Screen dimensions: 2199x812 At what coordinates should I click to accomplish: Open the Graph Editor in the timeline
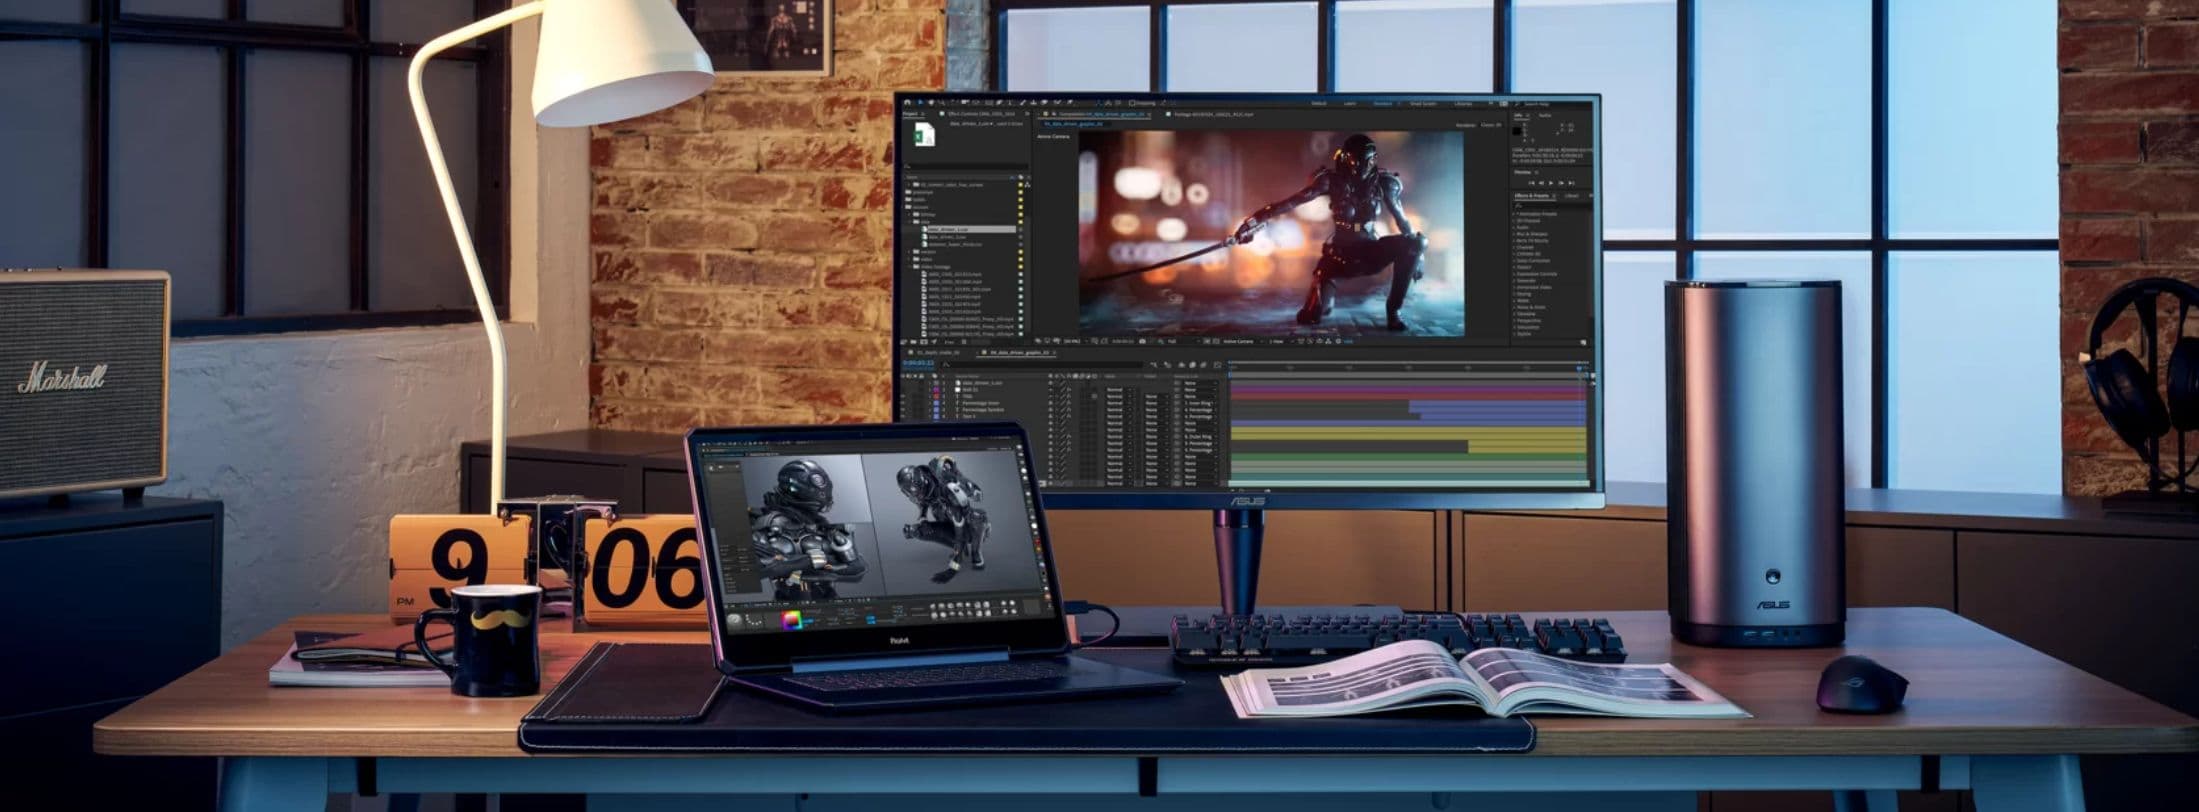1217,365
